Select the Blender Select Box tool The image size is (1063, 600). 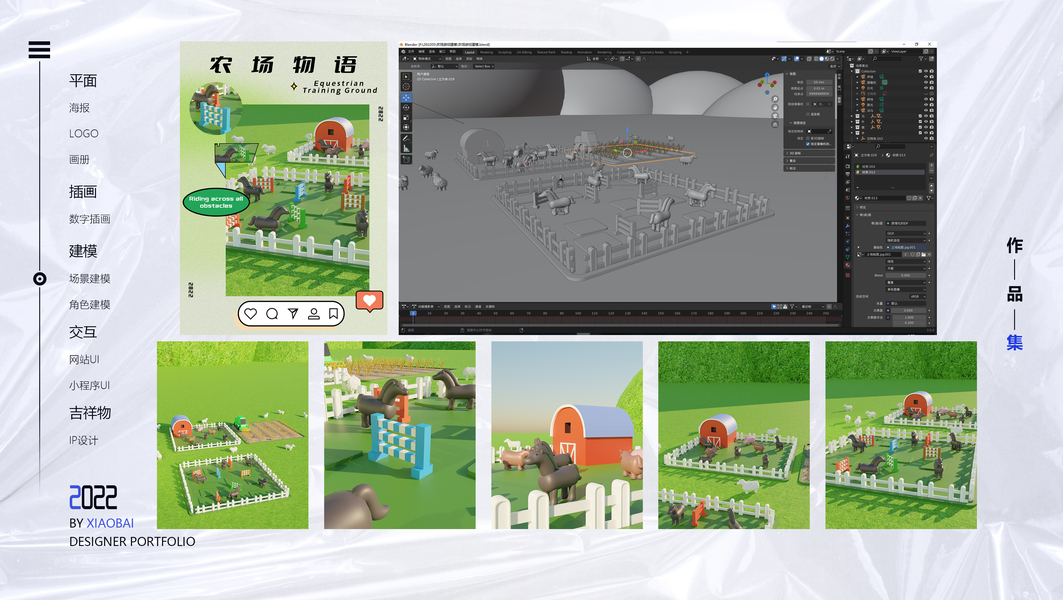(x=406, y=77)
